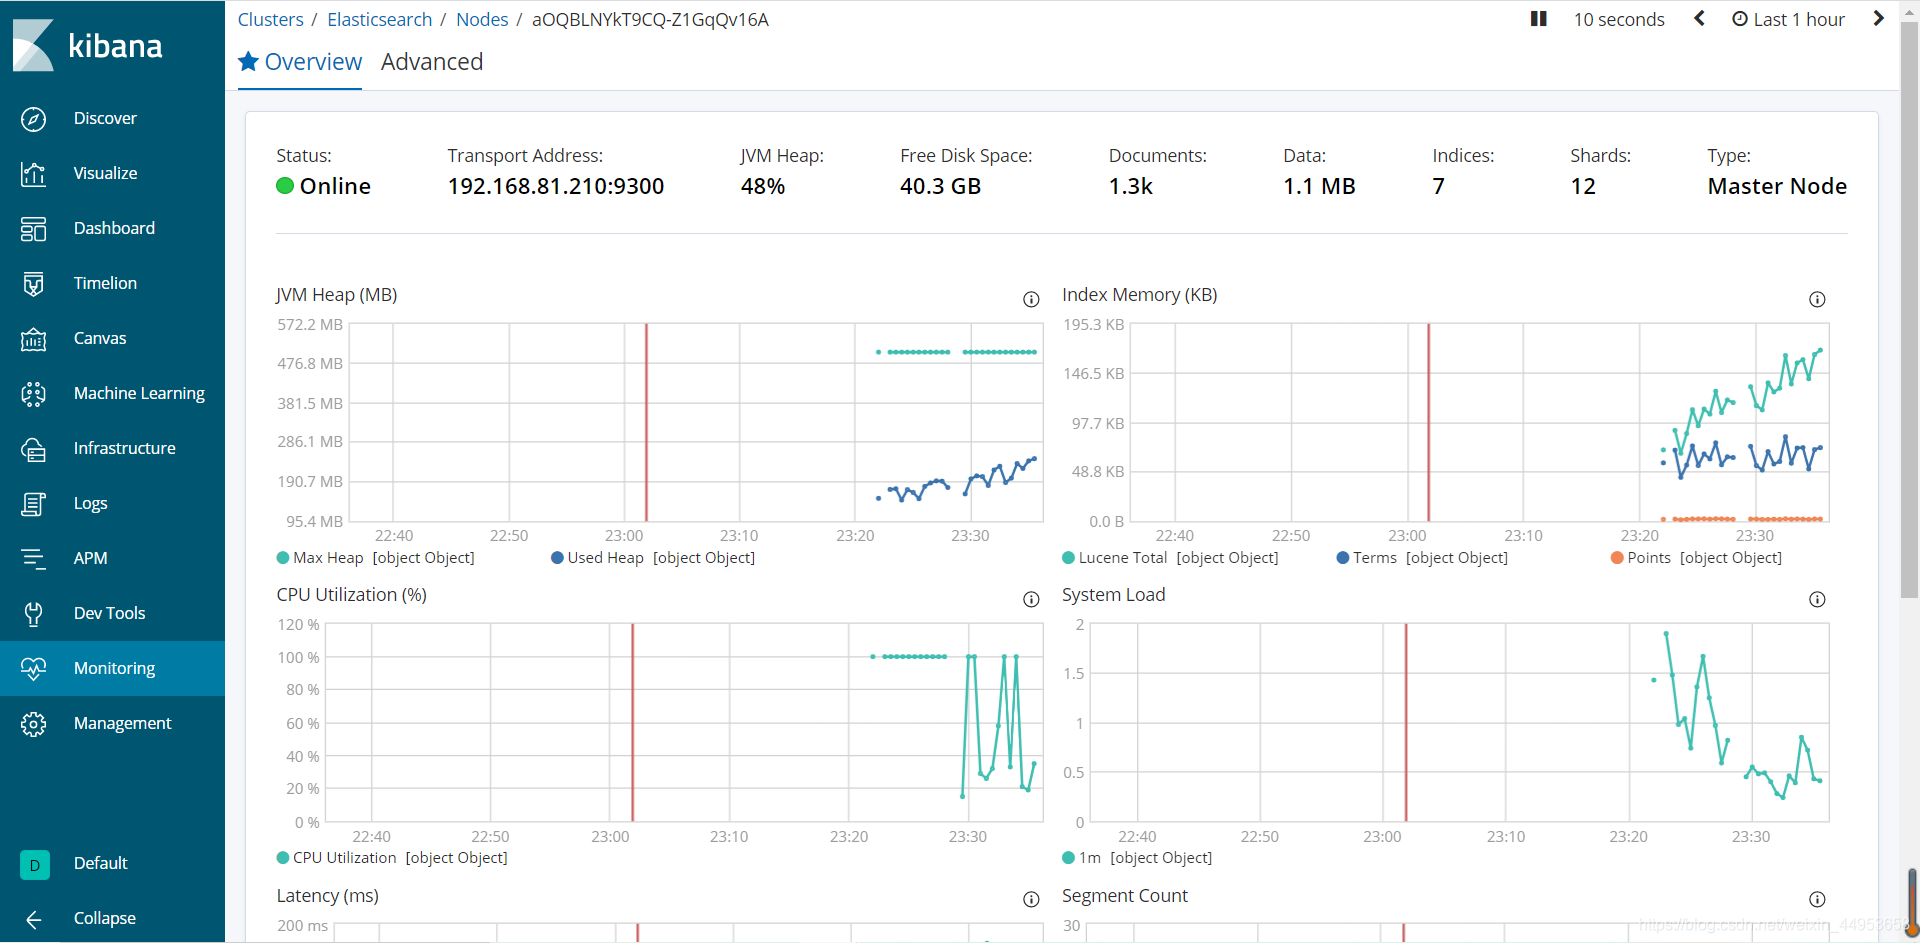
Task: Toggle Terms series legend
Action: pos(1422,558)
